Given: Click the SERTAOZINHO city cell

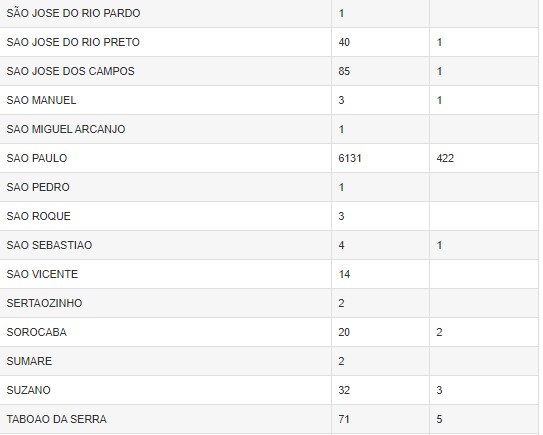Looking at the screenshot, I should click(x=166, y=303).
